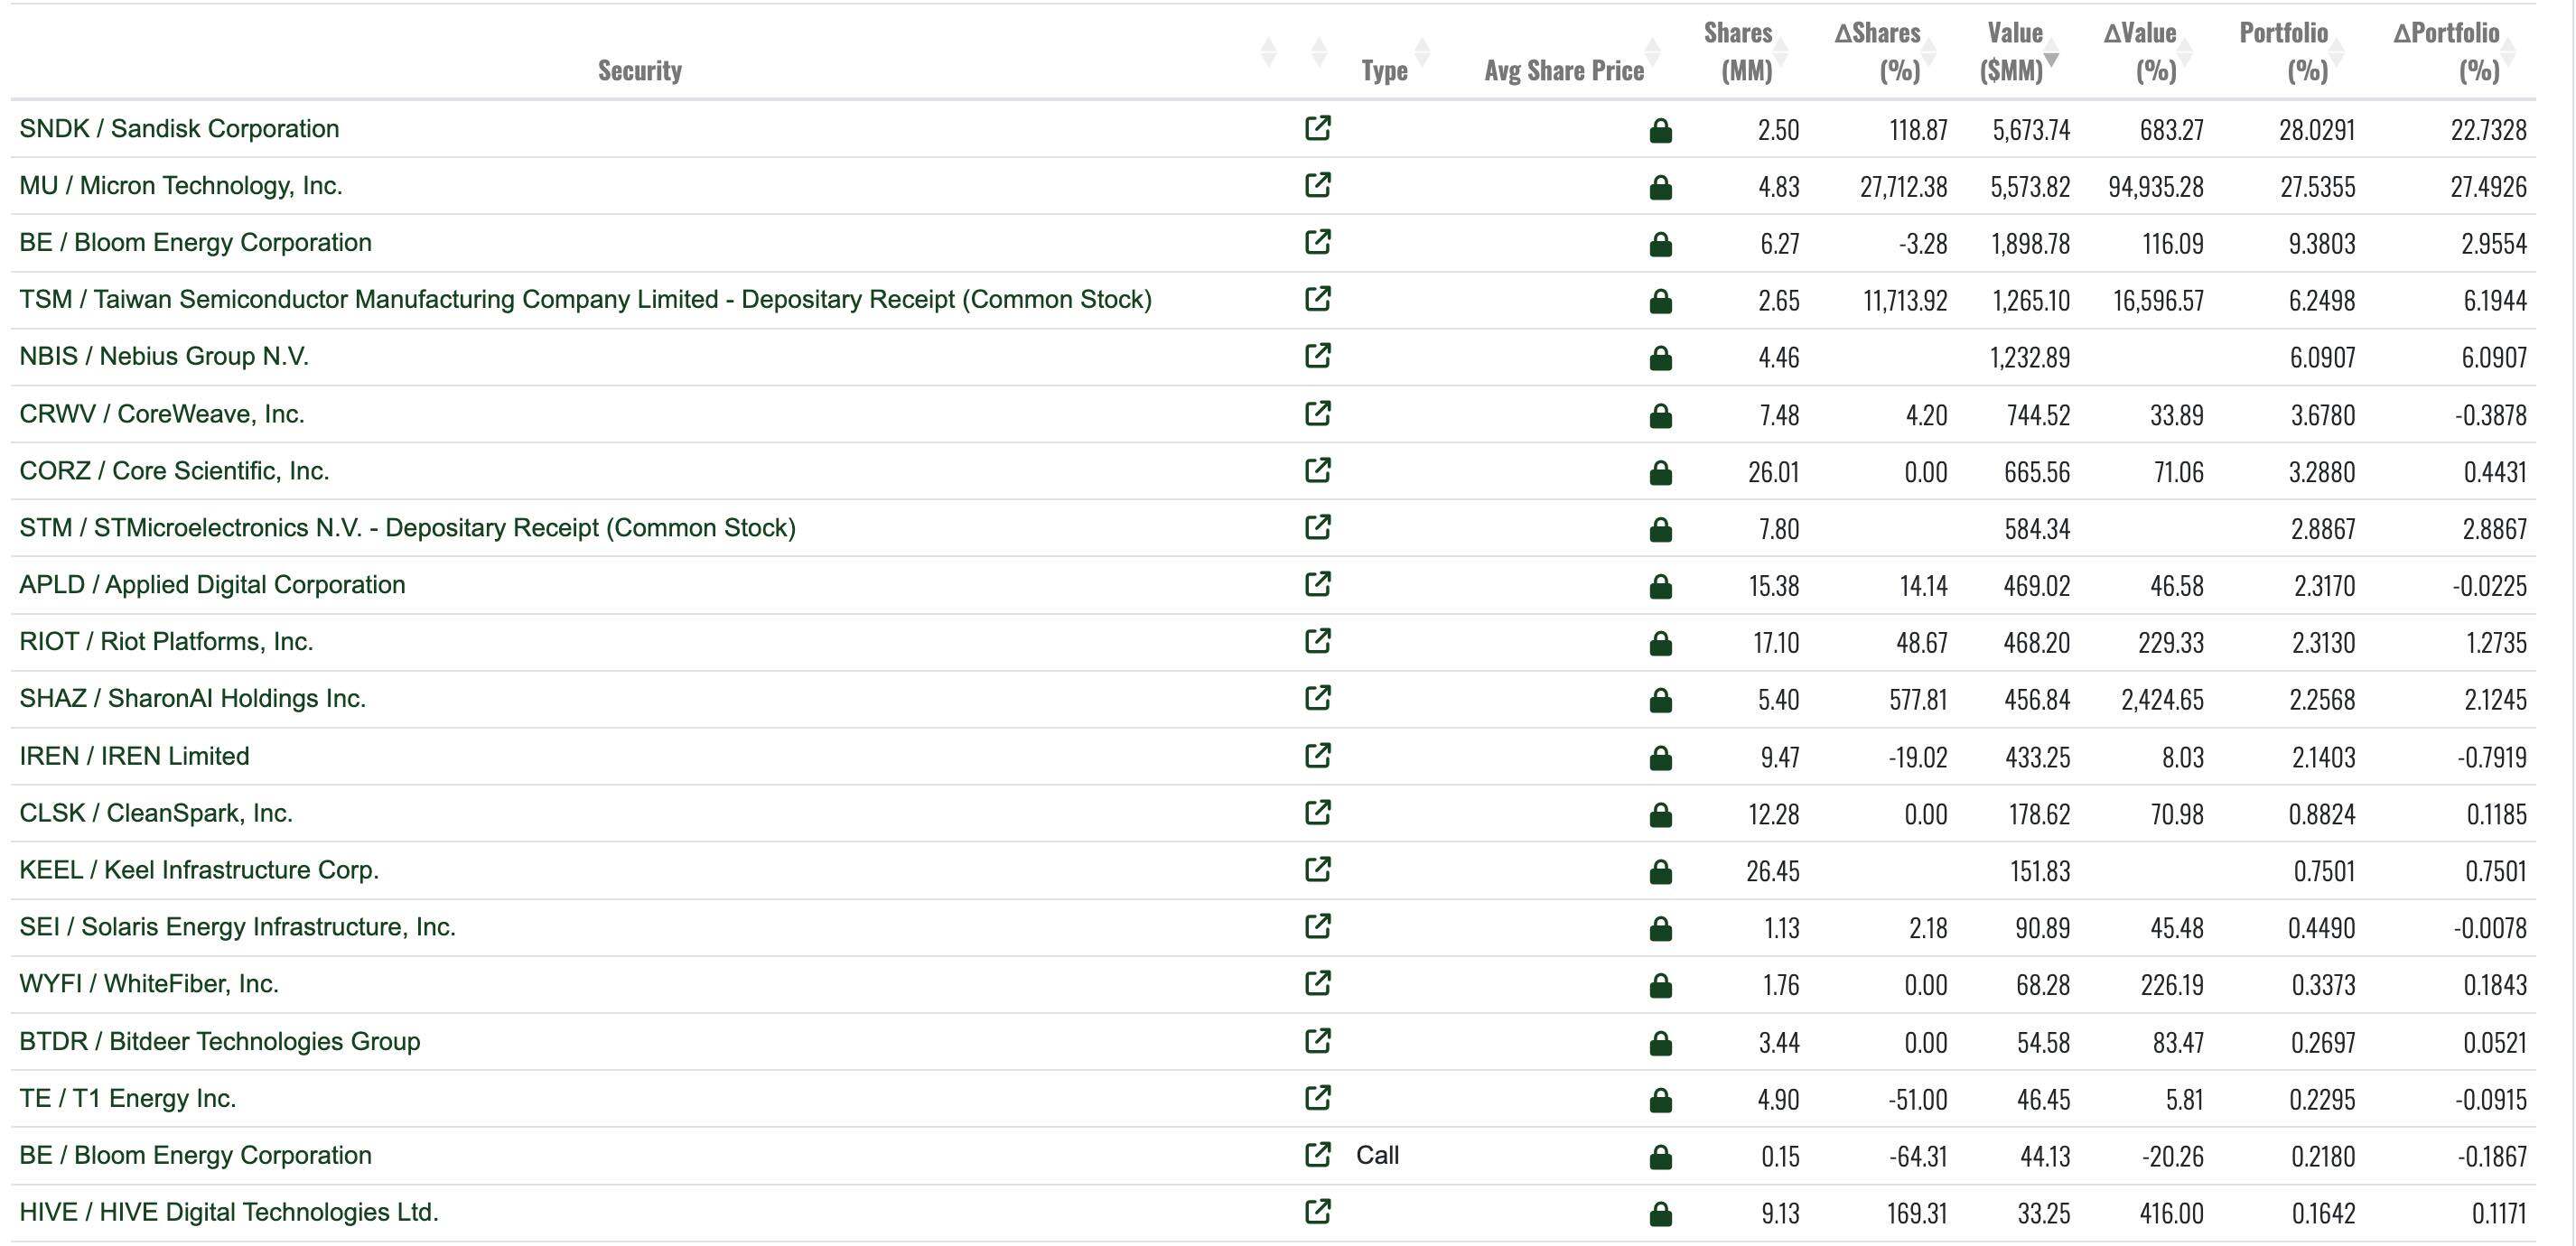Open external link icon for Micron Technology
Viewport: 2576px width, 1246px height.
pos(1318,185)
